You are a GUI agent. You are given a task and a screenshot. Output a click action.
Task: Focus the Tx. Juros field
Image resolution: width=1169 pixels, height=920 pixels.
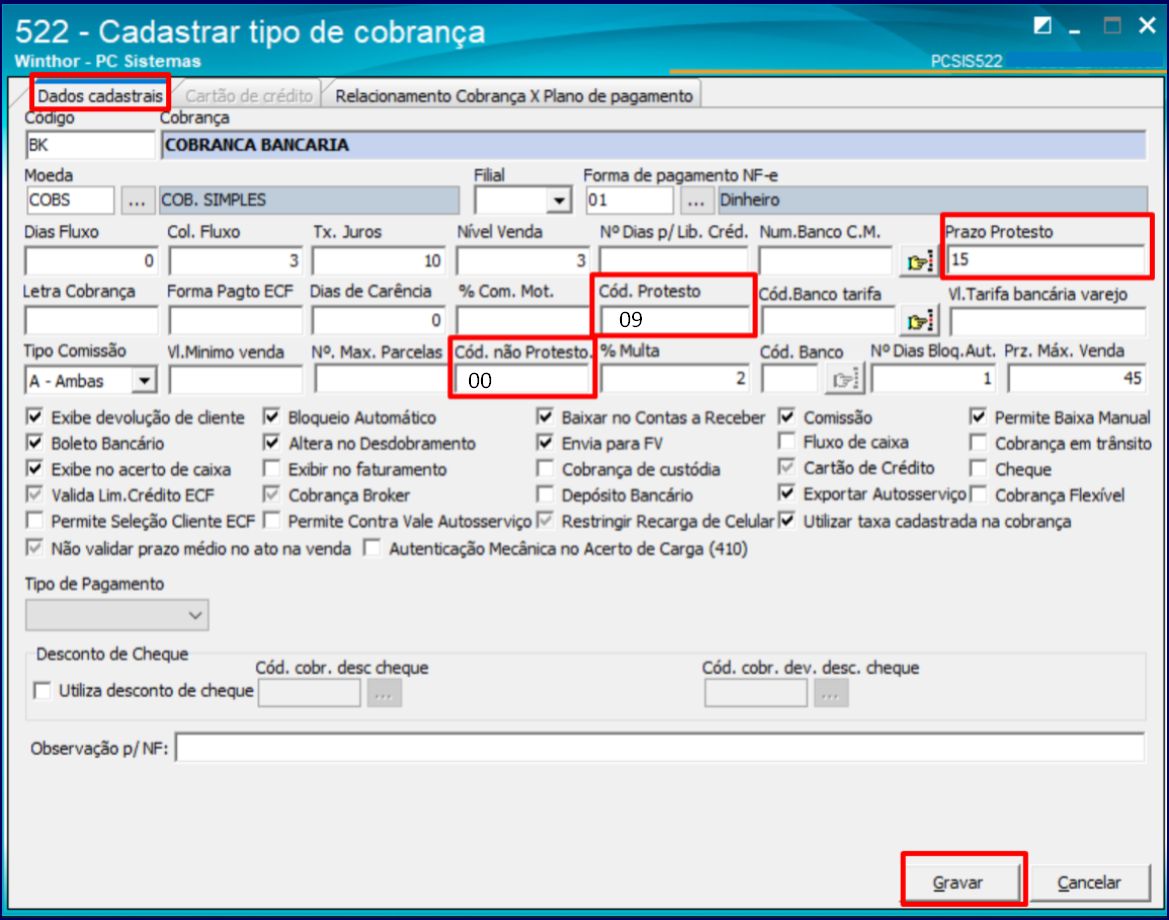coord(378,262)
